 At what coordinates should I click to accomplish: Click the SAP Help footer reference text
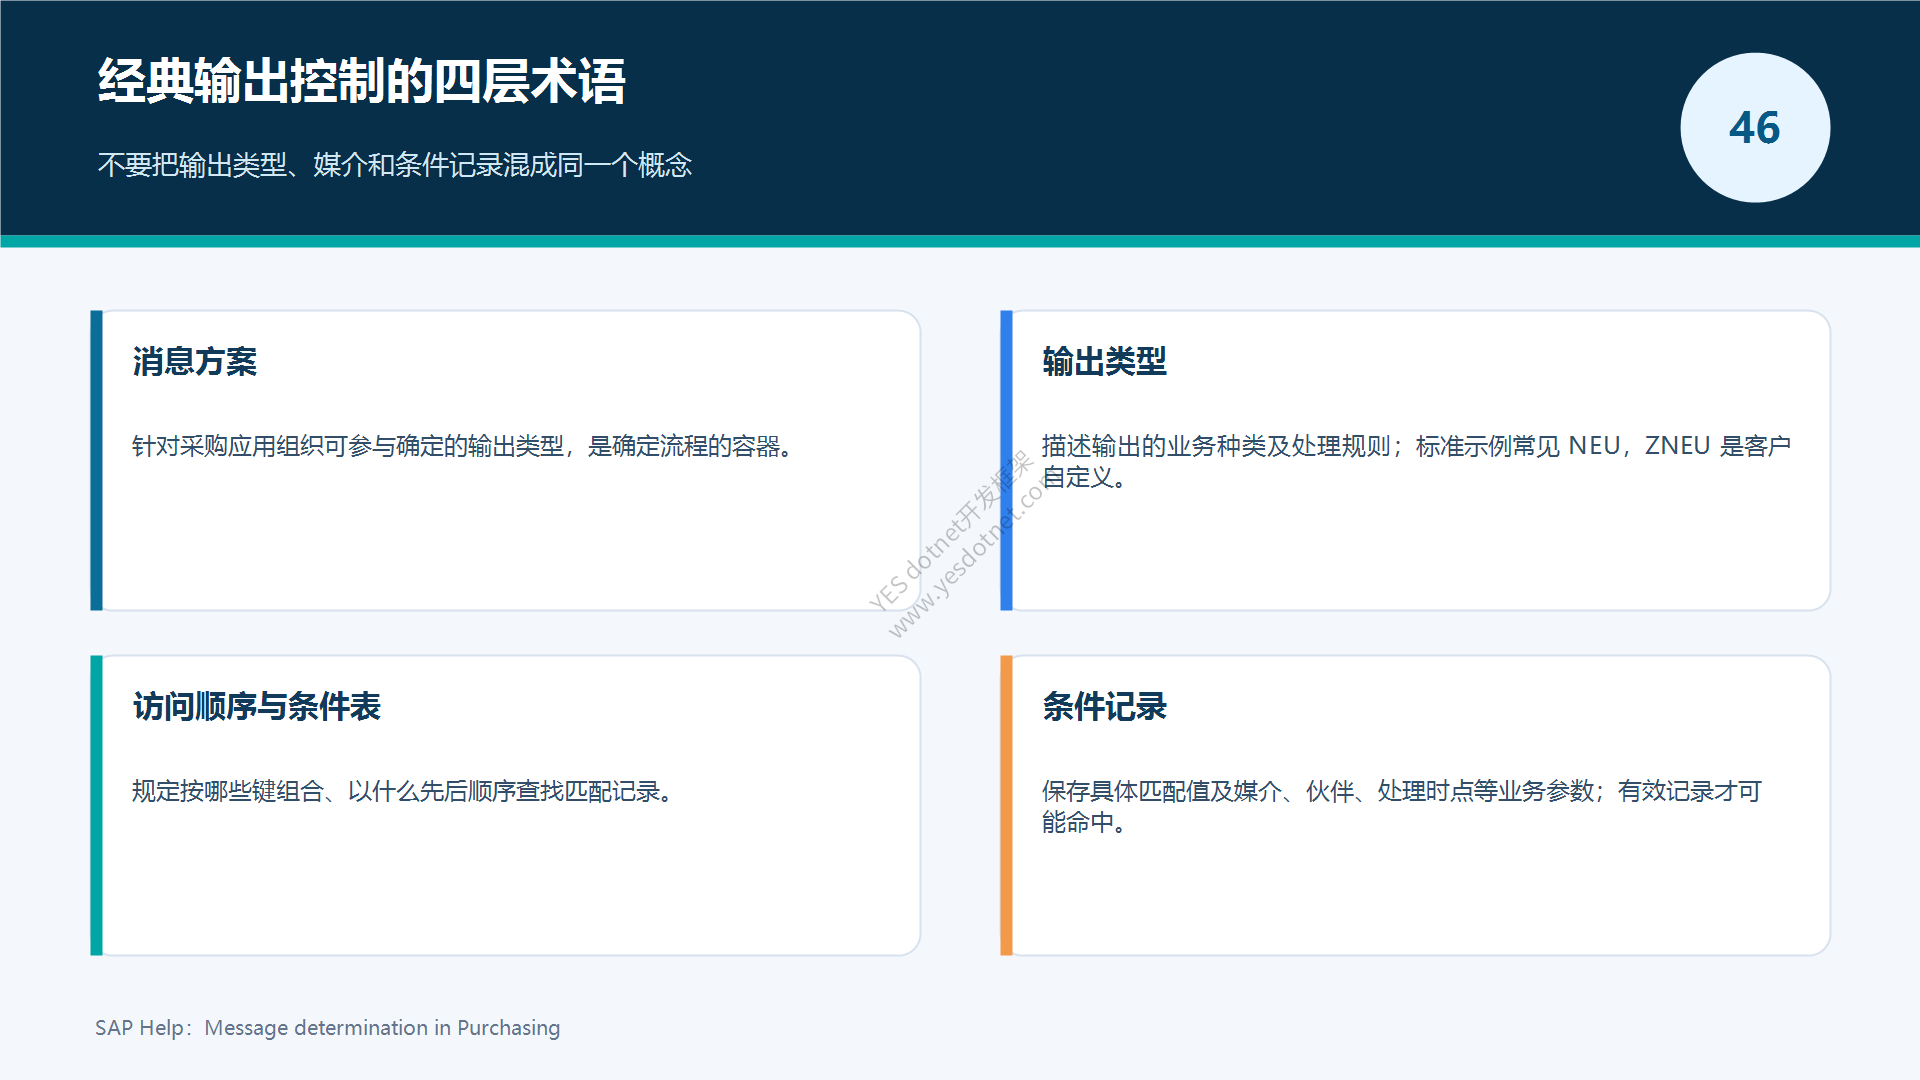pos(328,1028)
